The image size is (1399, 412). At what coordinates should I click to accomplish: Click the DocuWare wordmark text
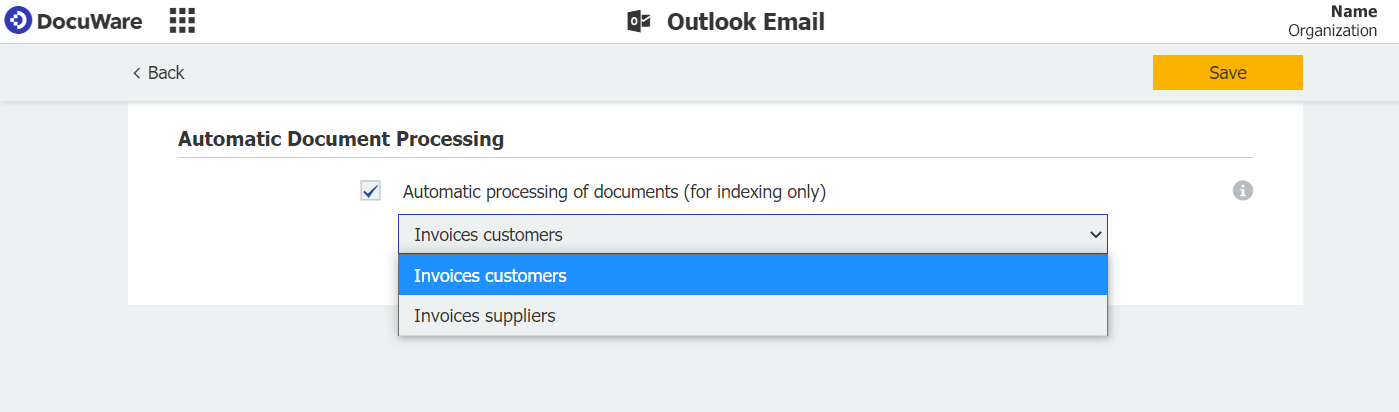click(90, 21)
